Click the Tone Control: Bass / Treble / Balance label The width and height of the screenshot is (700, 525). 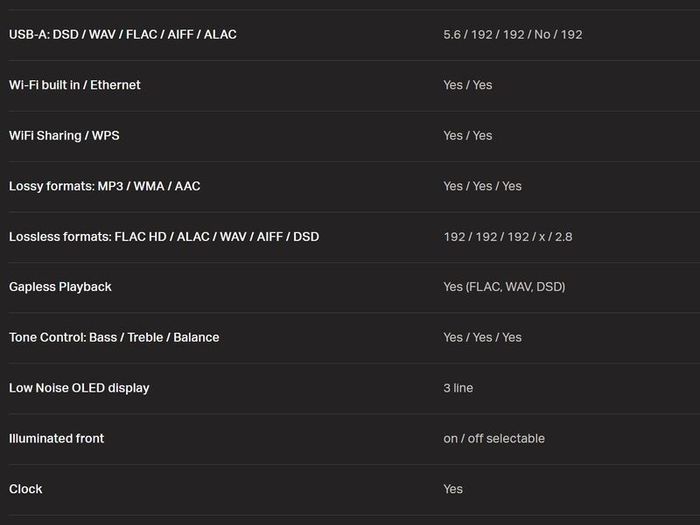click(x=114, y=337)
